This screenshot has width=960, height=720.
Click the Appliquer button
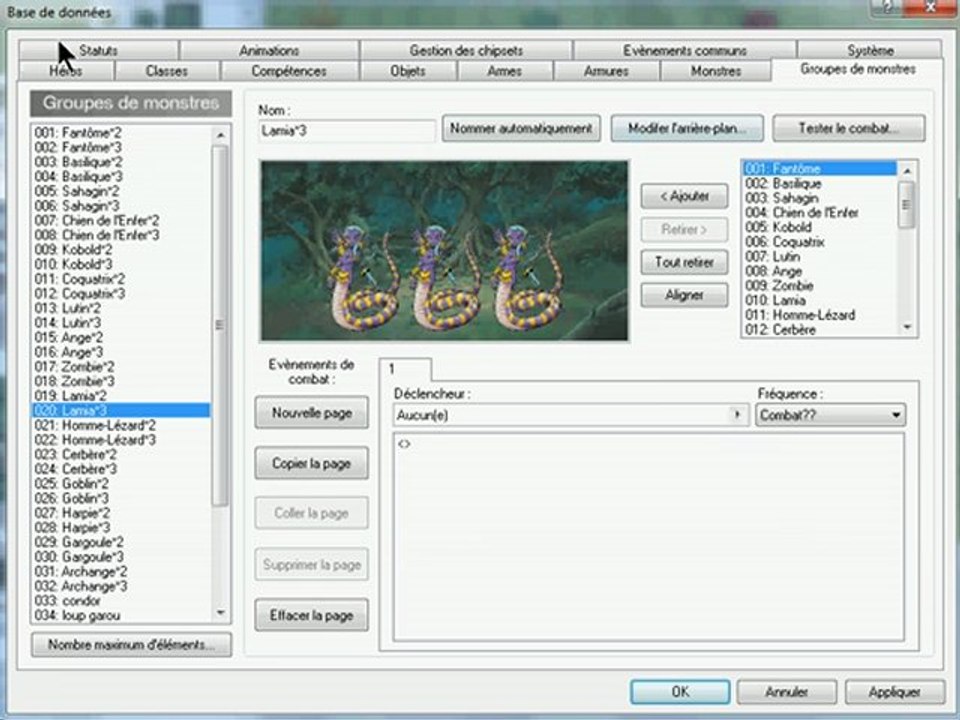[x=894, y=692]
